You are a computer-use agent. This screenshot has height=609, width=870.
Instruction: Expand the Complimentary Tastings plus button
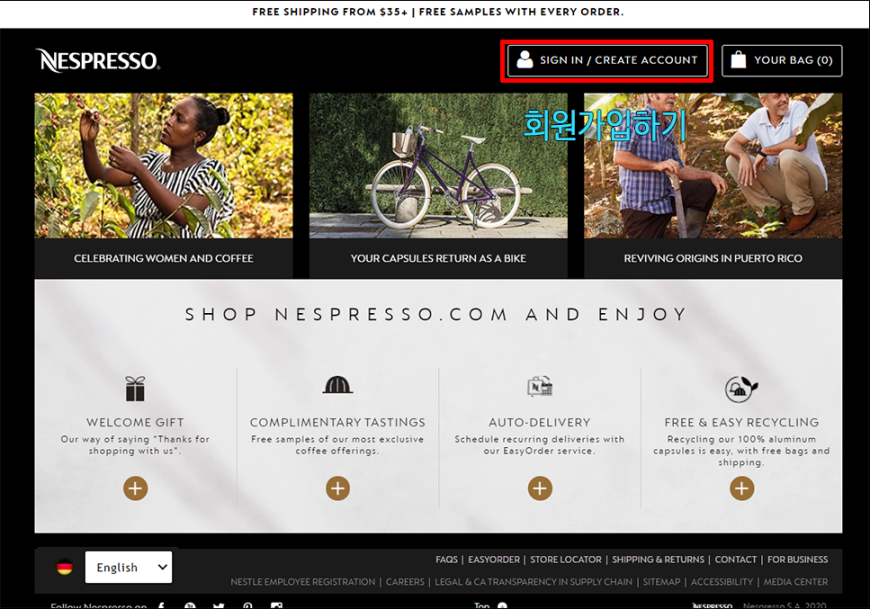[x=337, y=489]
